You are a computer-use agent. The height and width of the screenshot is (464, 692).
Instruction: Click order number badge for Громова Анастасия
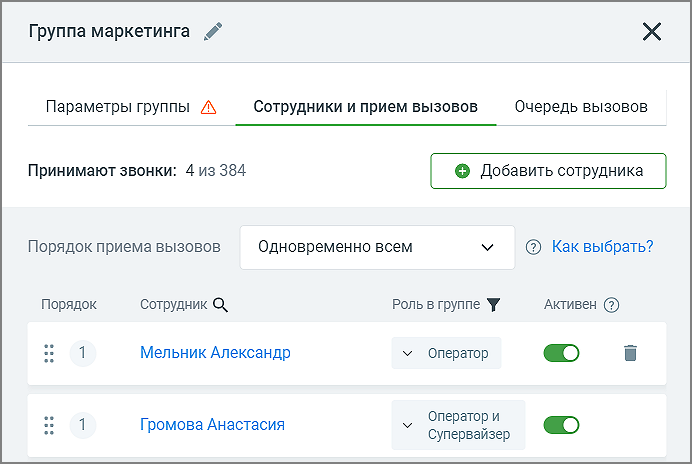tap(83, 425)
